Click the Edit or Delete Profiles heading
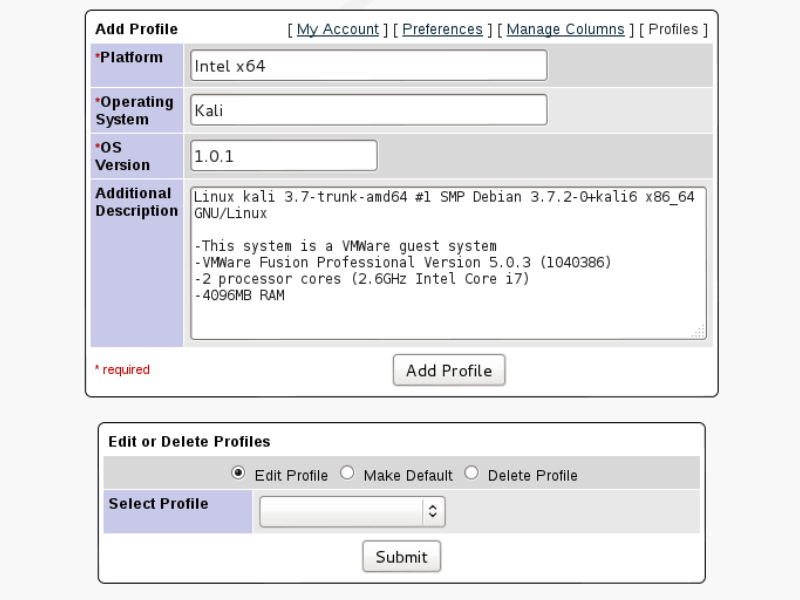Viewport: 800px width, 600px height. (x=189, y=441)
